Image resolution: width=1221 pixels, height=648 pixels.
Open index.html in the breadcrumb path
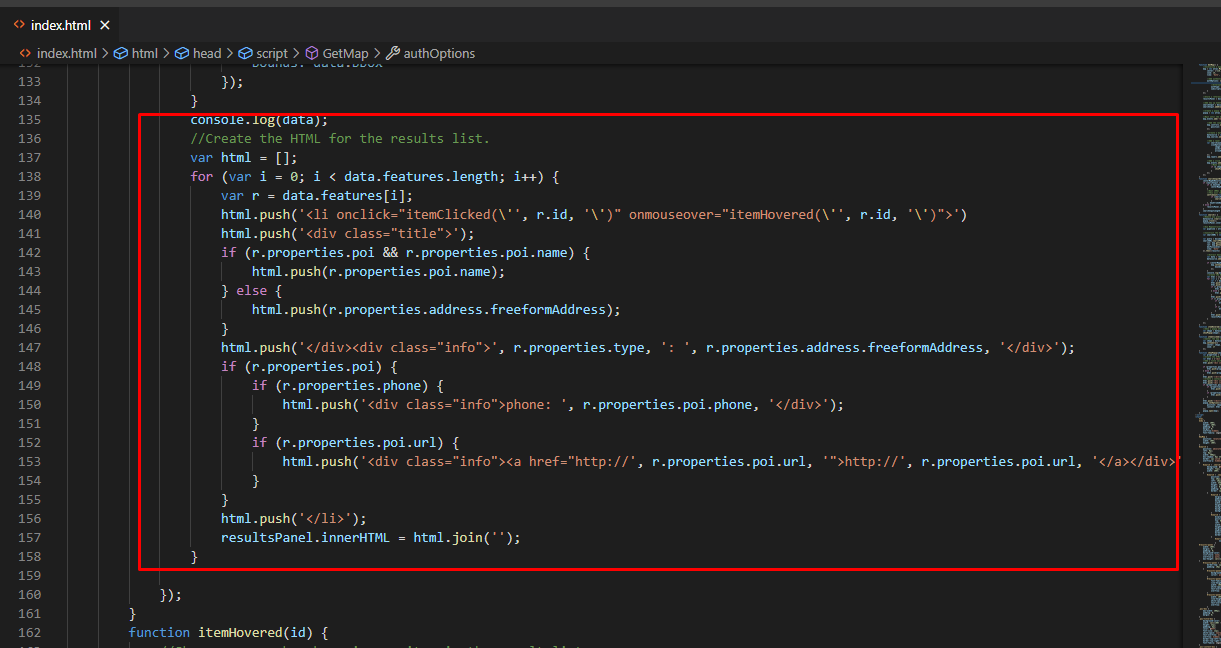(x=67, y=53)
